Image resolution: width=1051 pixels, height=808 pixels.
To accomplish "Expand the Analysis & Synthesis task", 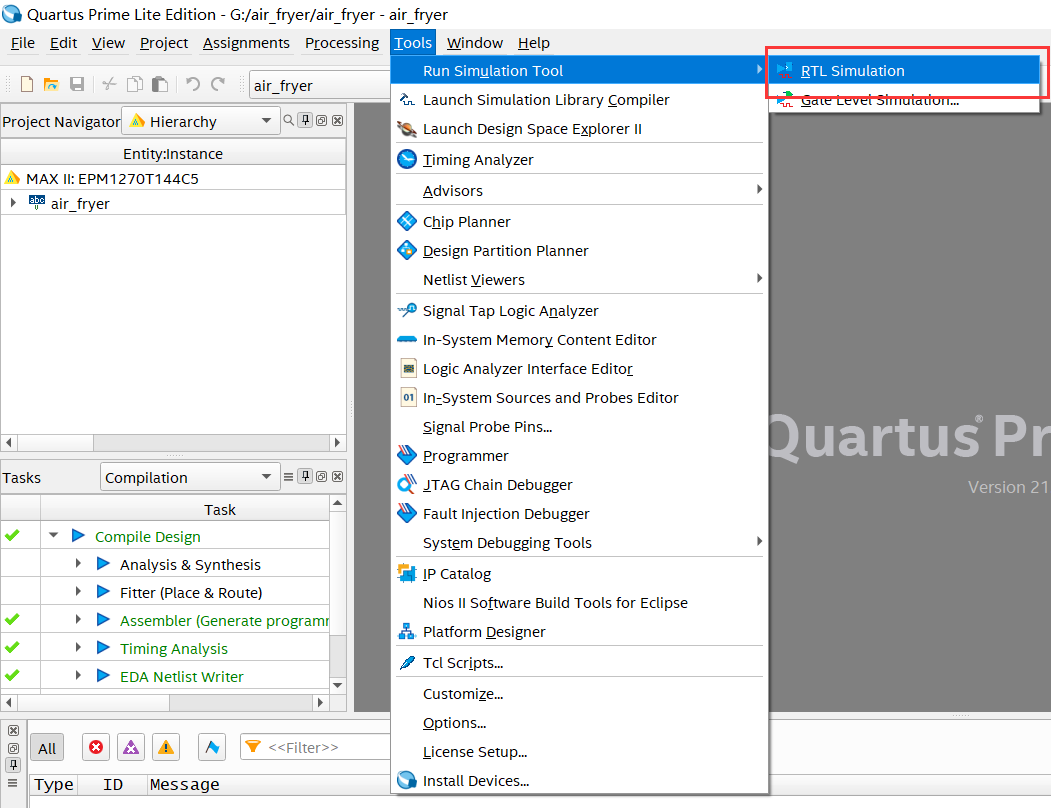I will click(78, 564).
